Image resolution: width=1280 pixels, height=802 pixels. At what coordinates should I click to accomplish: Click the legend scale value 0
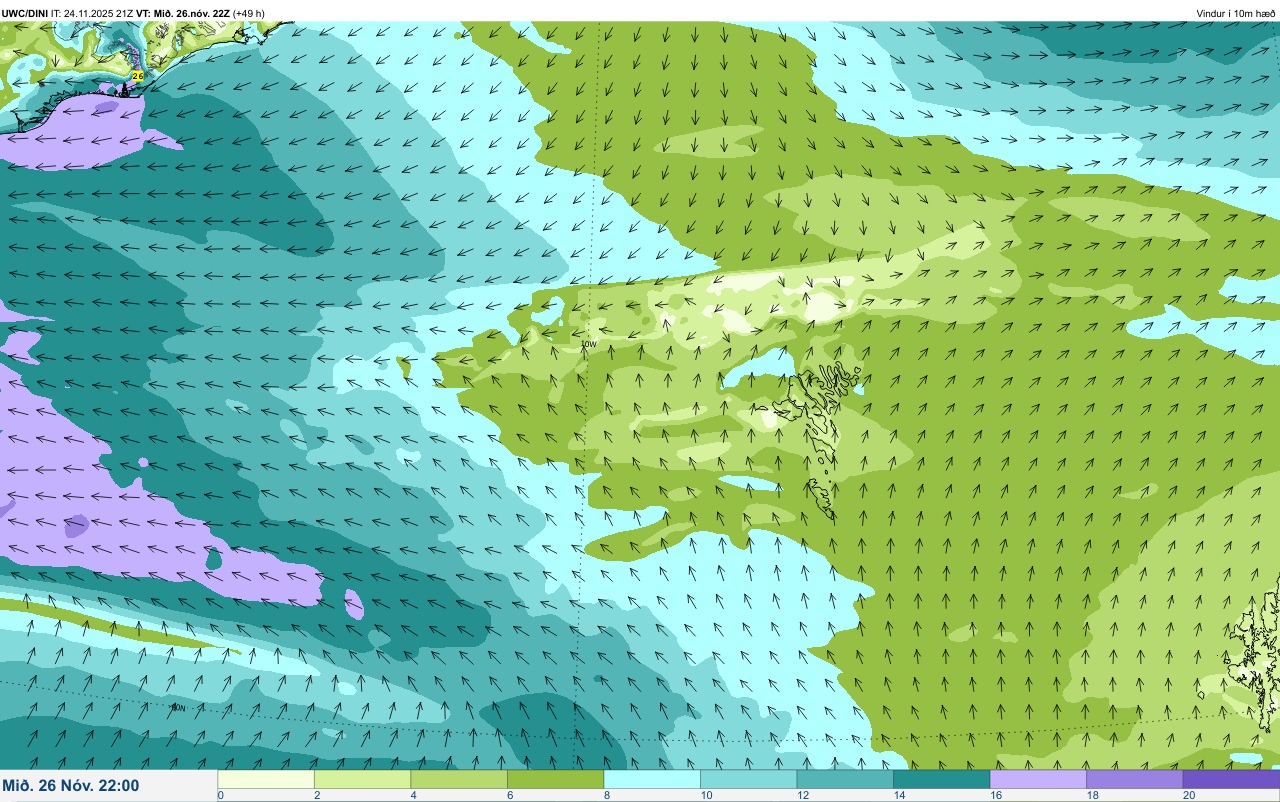220,795
